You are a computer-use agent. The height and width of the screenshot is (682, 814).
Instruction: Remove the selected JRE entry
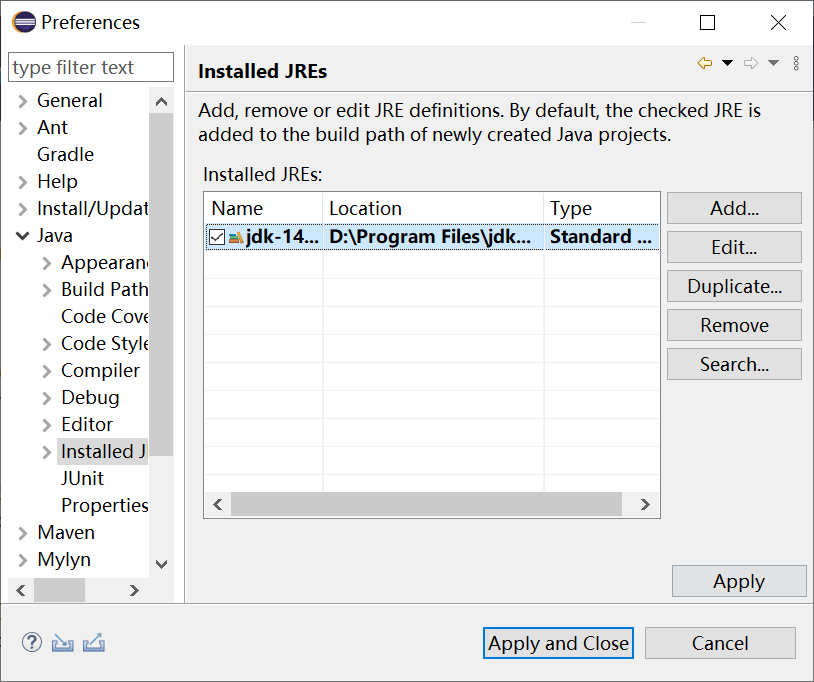[734, 325]
